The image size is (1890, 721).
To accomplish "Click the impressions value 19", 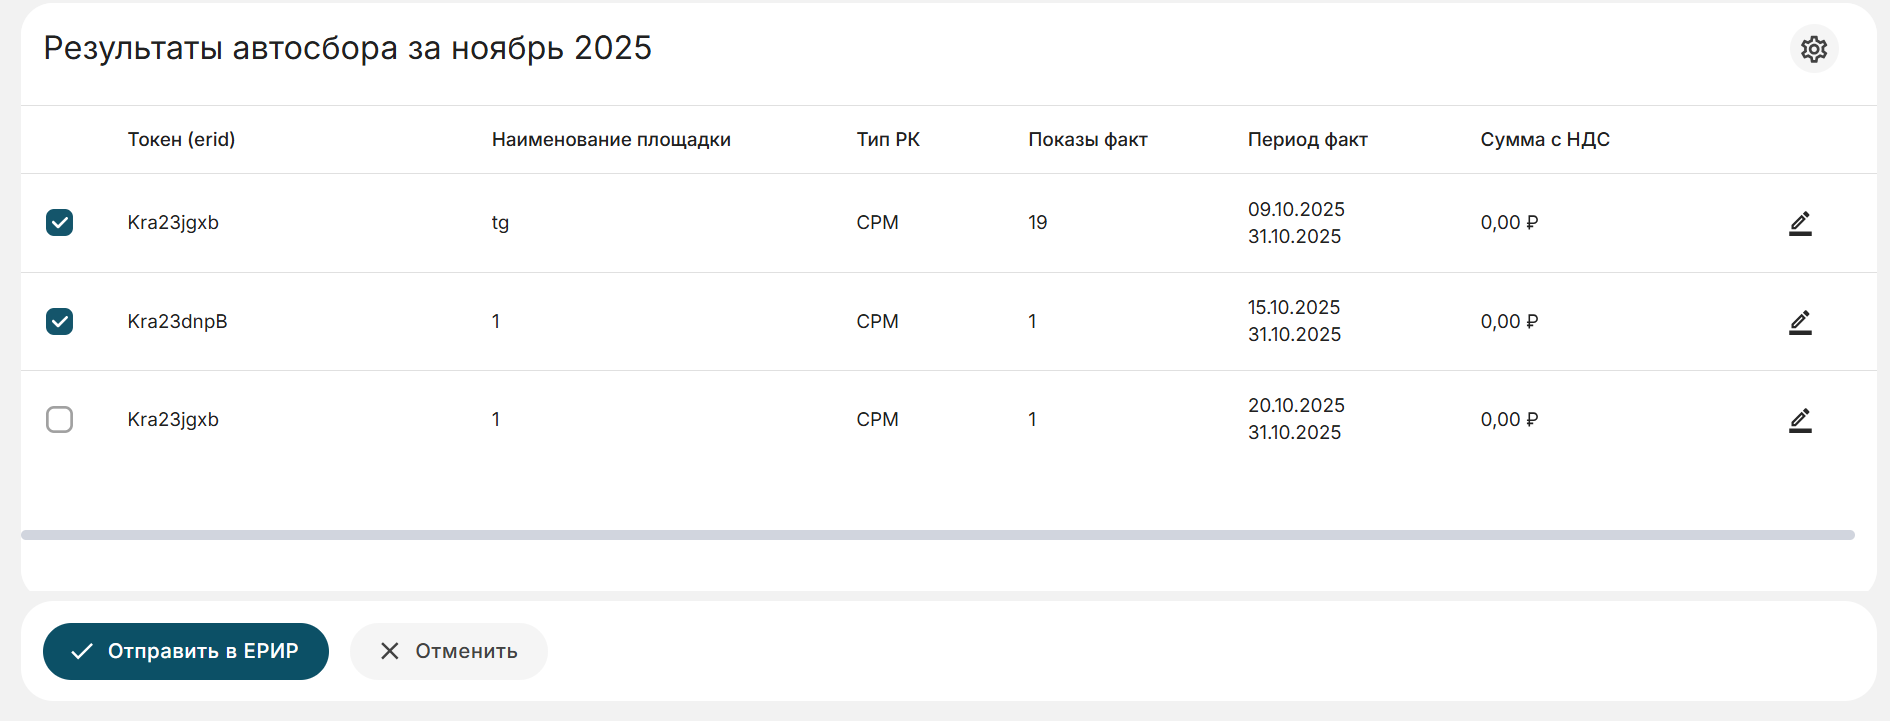I will pyautogui.click(x=1037, y=222).
